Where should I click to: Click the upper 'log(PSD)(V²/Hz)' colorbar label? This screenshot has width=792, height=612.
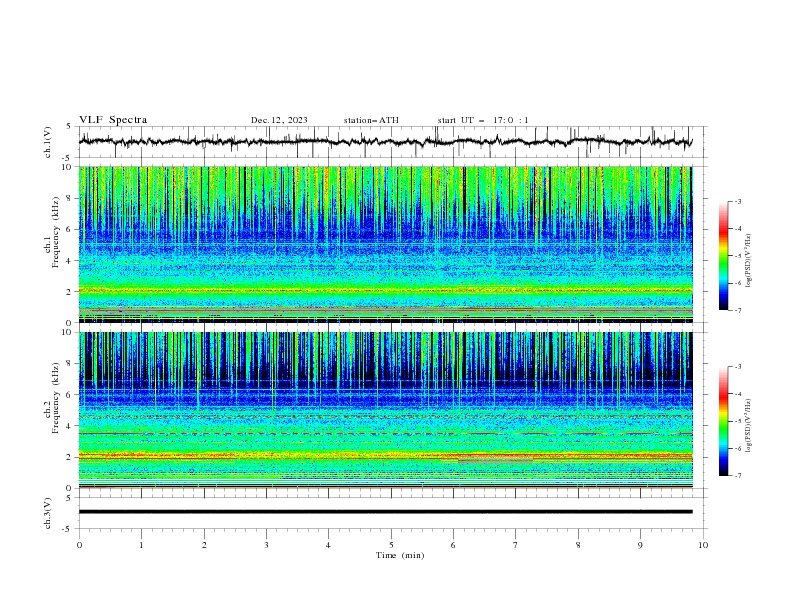748,261
